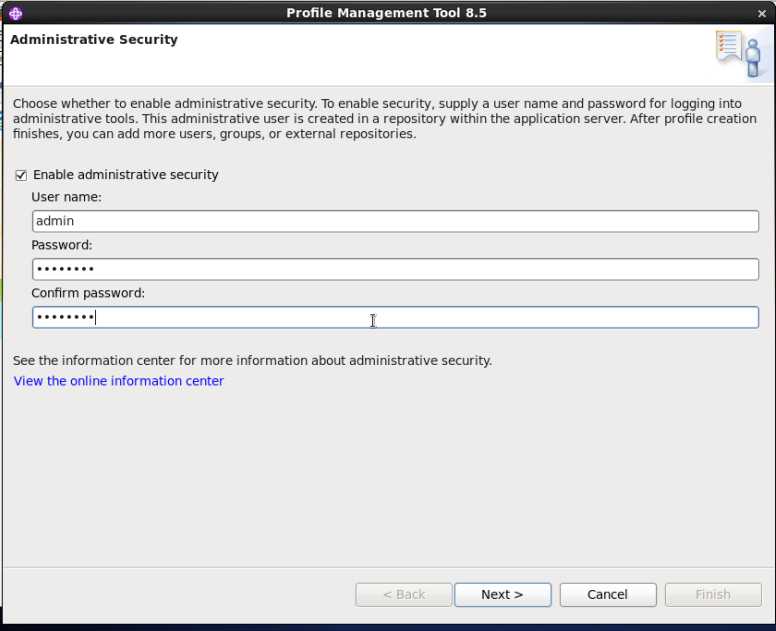Click the "See the information center" text line

click(252, 360)
